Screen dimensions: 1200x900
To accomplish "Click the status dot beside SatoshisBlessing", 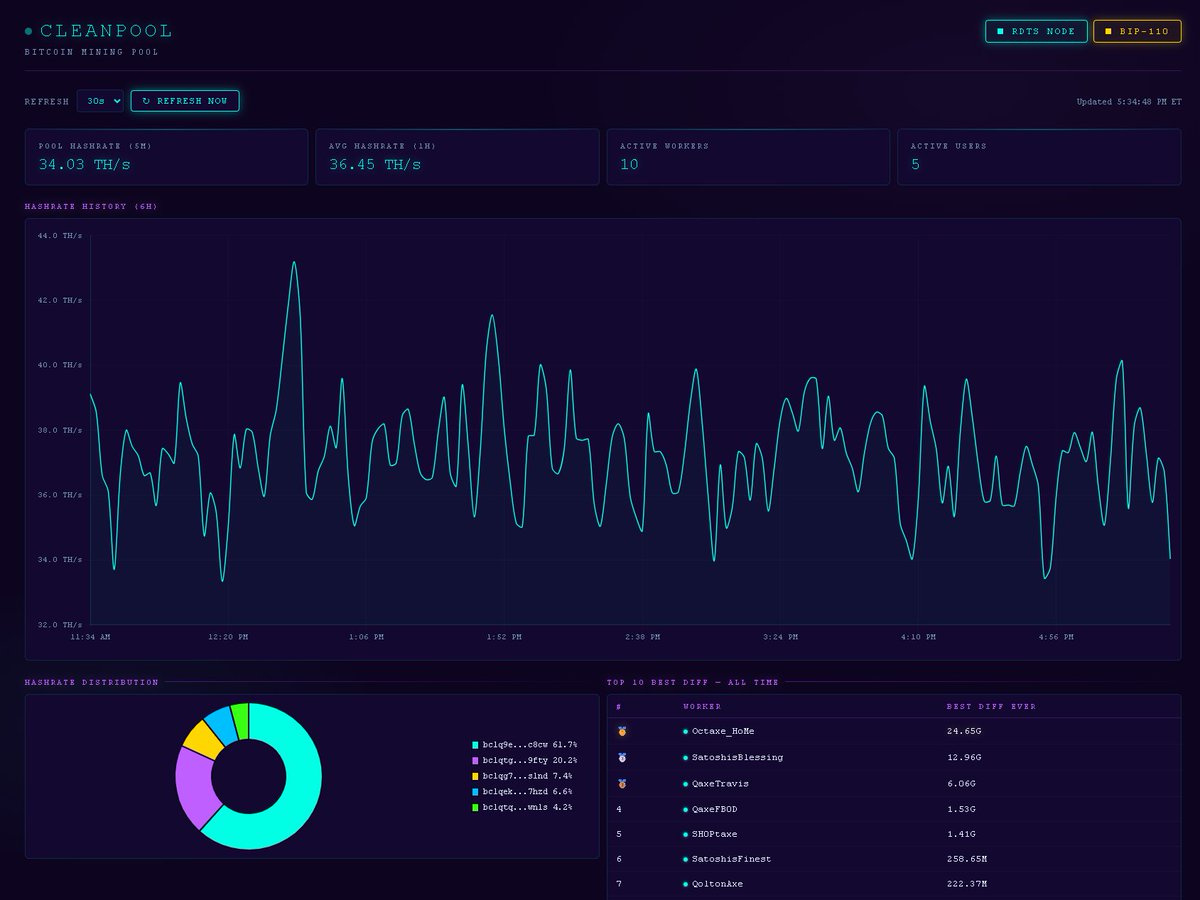I will pyautogui.click(x=686, y=758).
